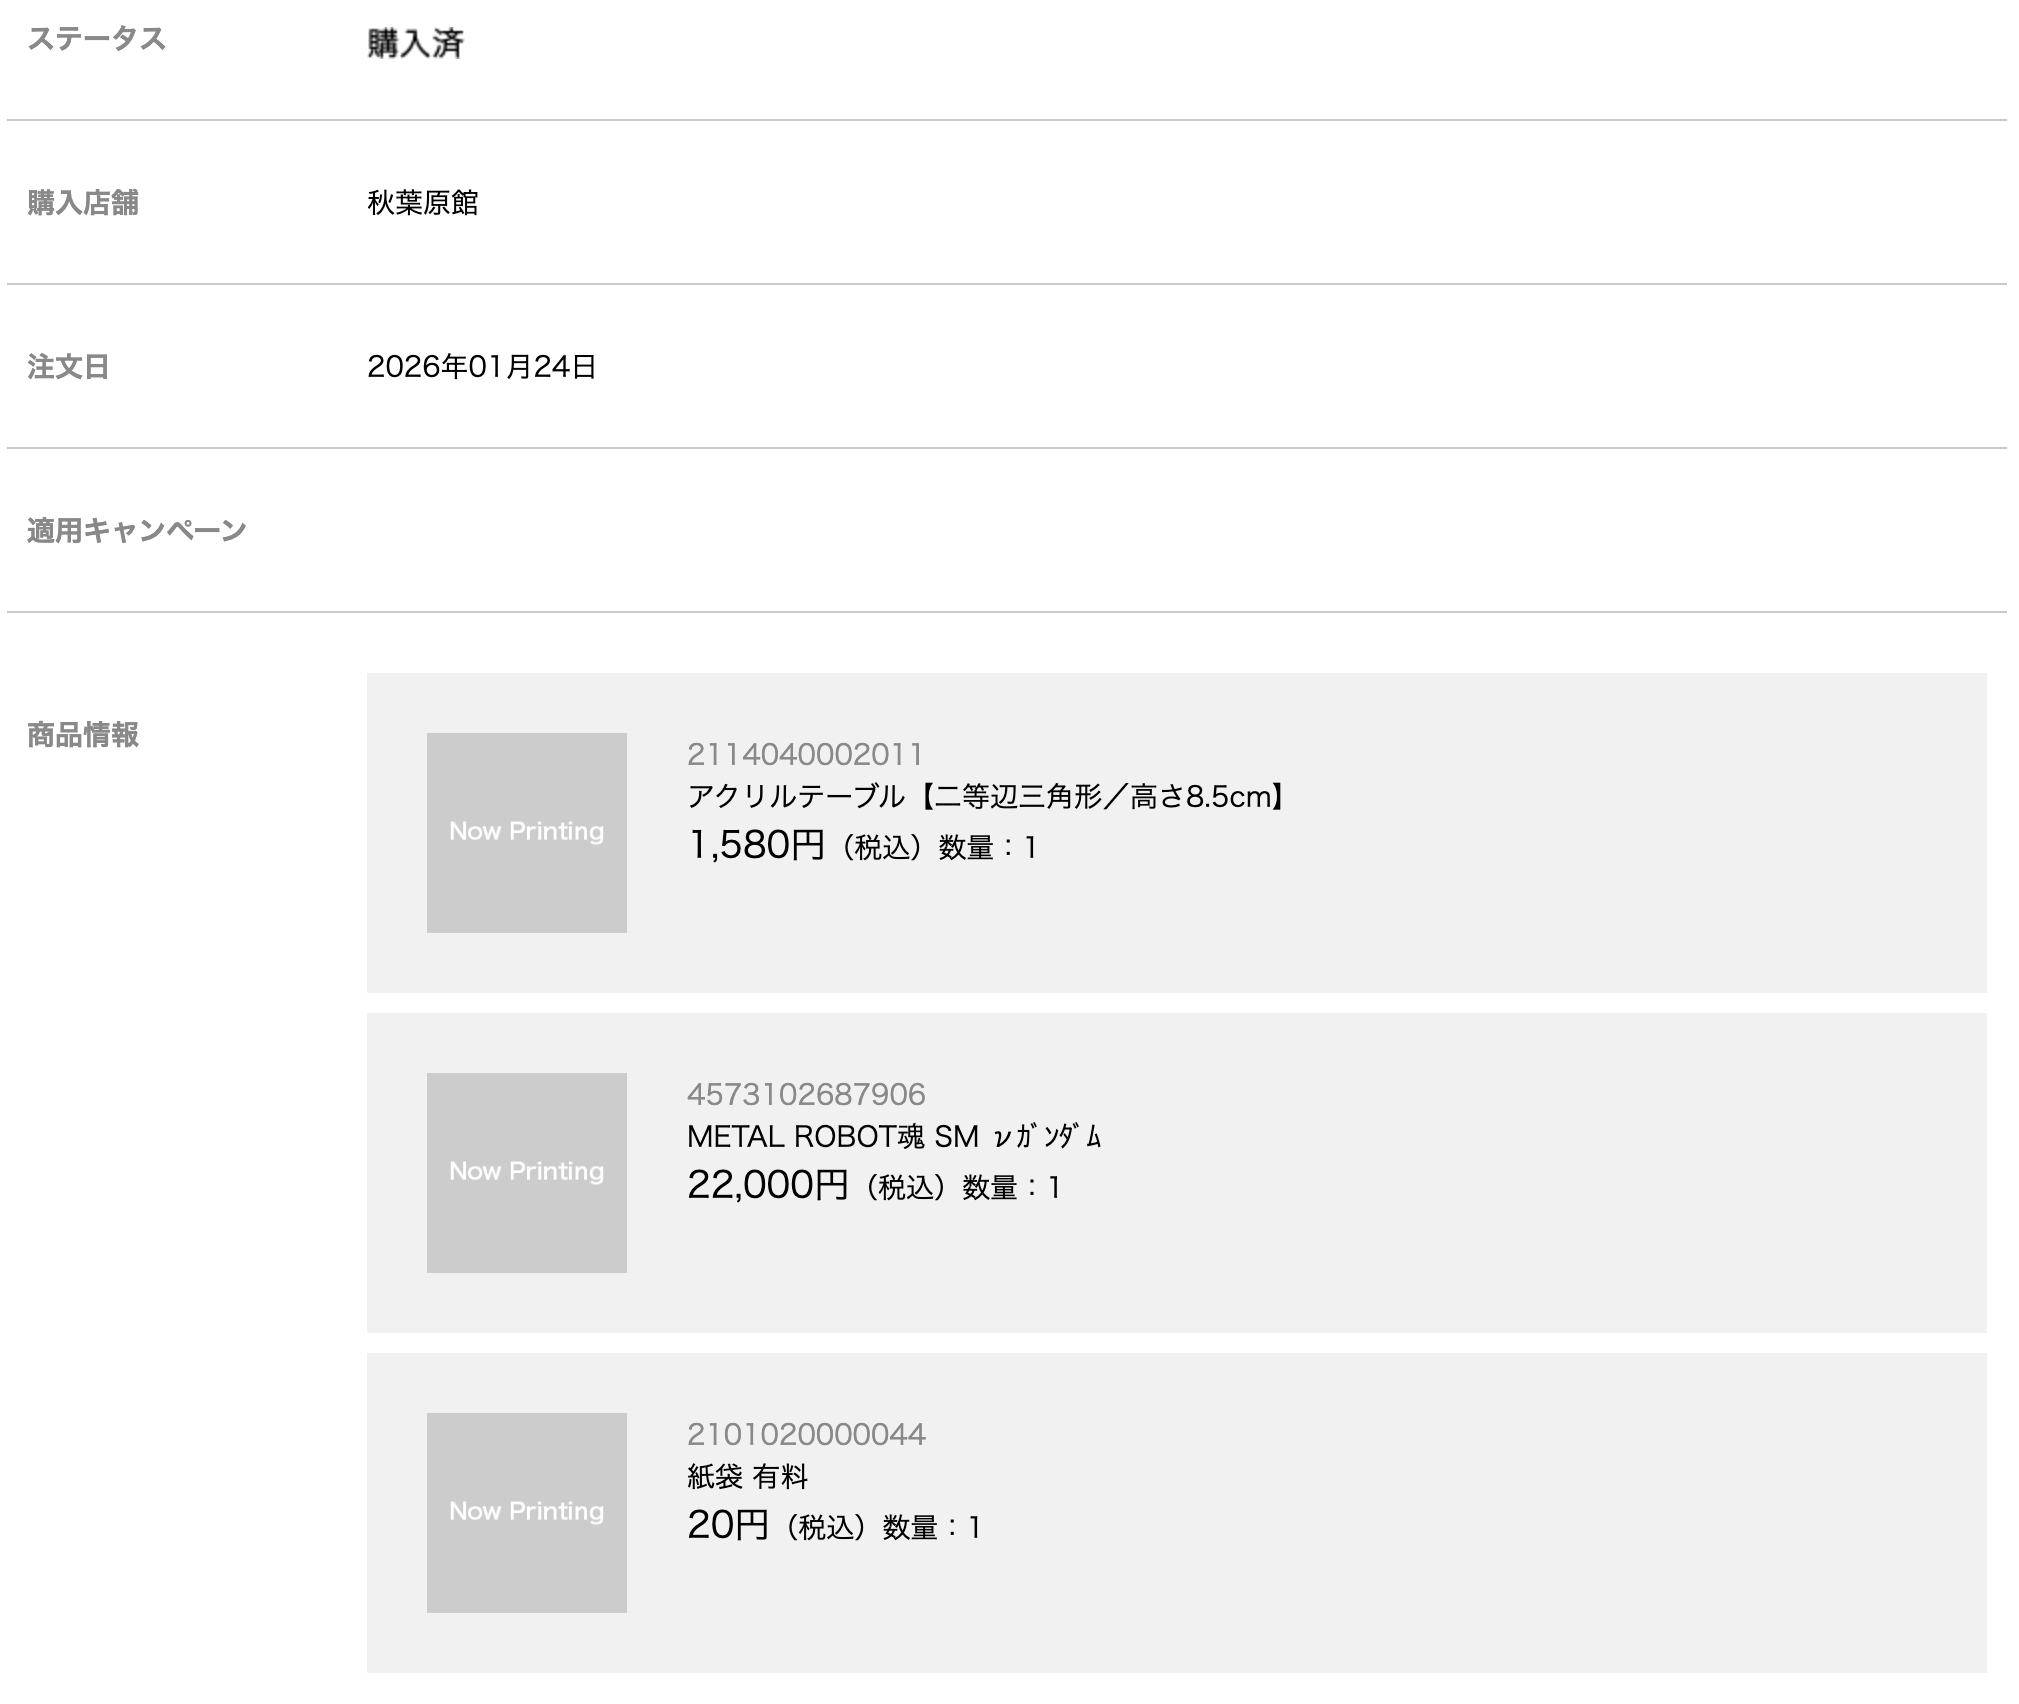Click the Now Printing thumbnail for アクリルテーブル
The width and height of the screenshot is (2019, 1704).
(x=526, y=832)
